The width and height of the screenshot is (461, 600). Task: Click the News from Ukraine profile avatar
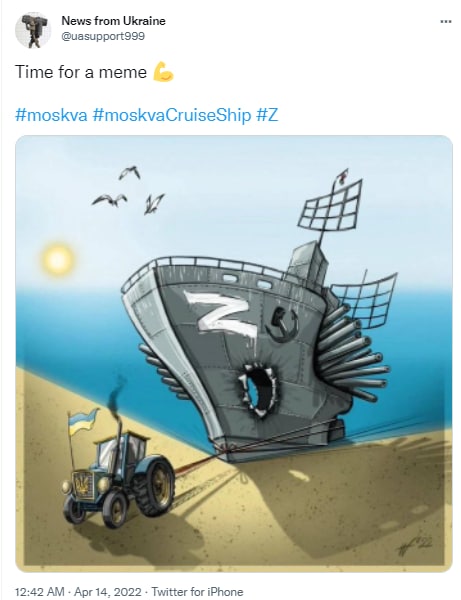(x=33, y=30)
